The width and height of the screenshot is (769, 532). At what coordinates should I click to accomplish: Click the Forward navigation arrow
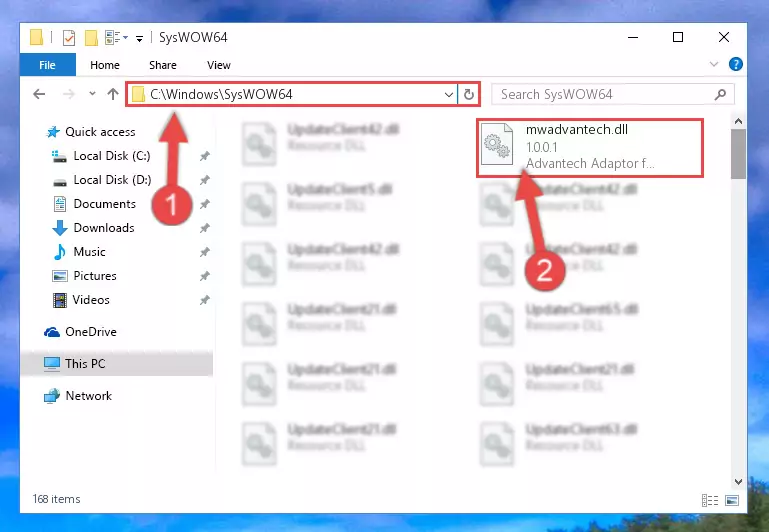[x=69, y=94]
